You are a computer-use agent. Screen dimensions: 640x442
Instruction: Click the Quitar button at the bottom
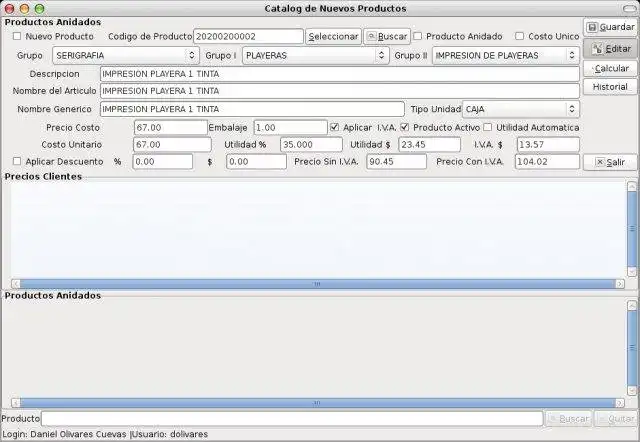tap(616, 419)
